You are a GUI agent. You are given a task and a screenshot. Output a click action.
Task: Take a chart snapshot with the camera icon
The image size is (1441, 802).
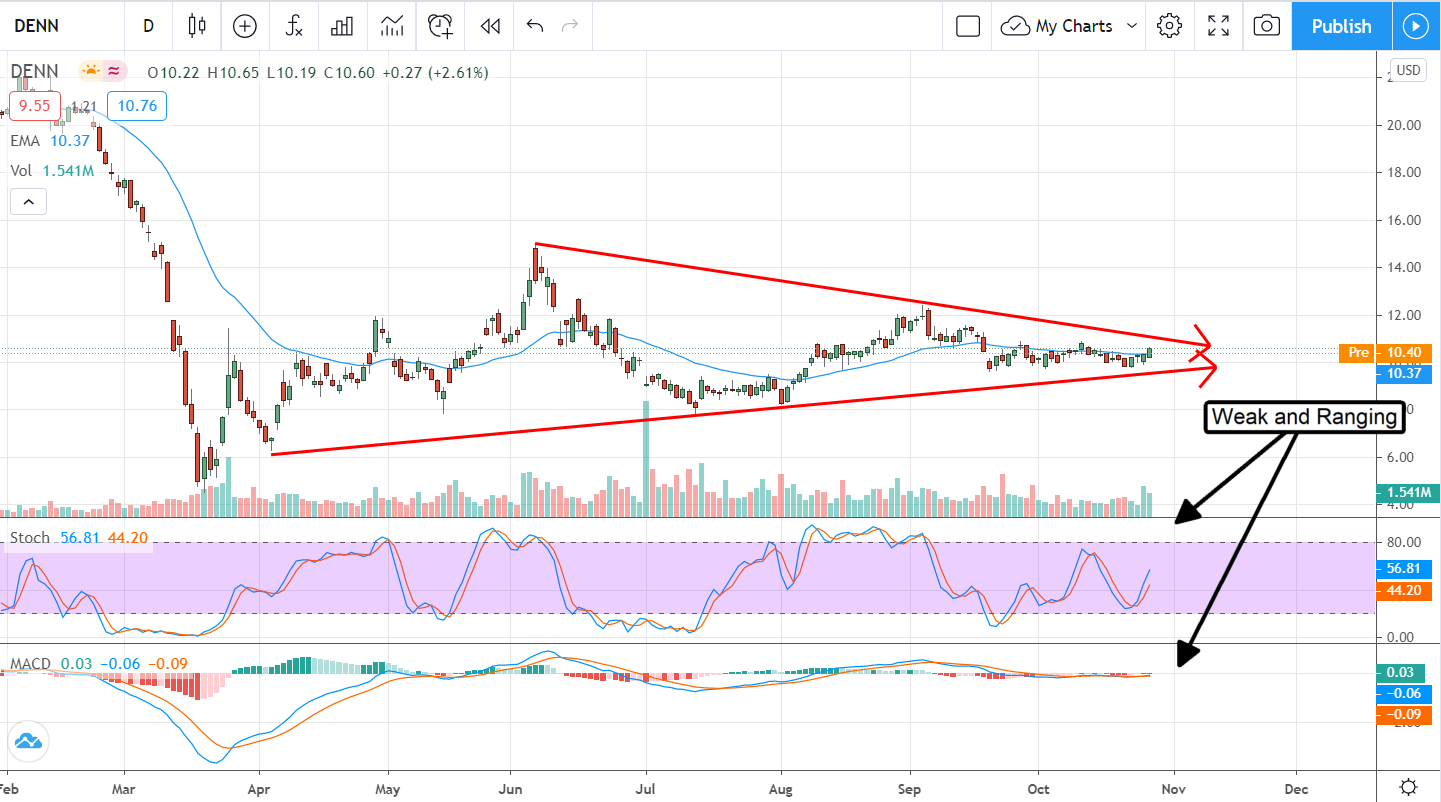tap(1267, 26)
